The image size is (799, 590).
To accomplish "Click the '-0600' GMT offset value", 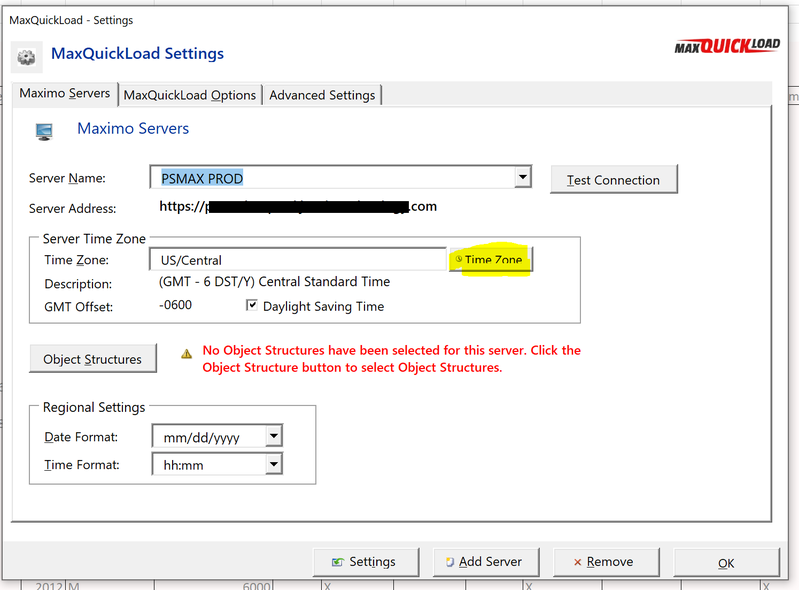I will click(175, 305).
